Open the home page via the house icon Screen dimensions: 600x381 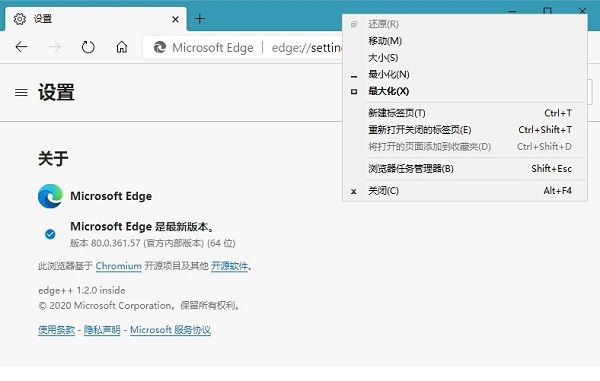[122, 47]
